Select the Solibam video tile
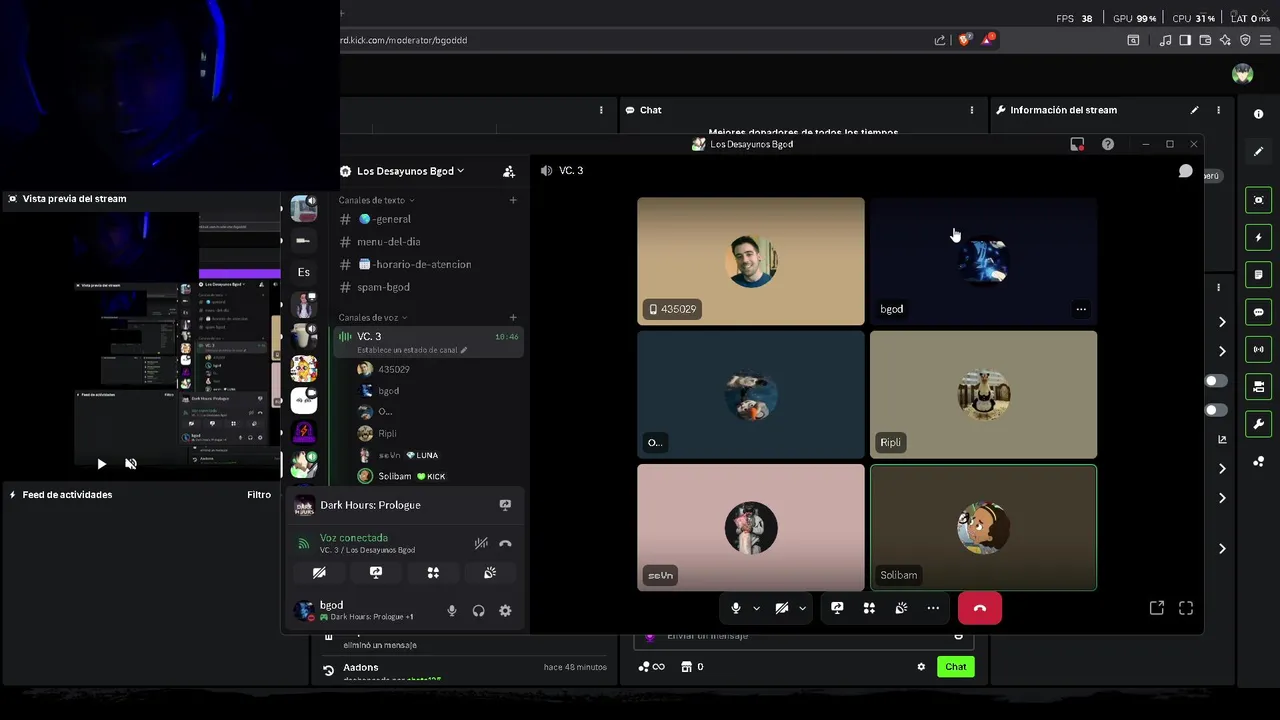This screenshot has width=1280, height=720. [984, 527]
